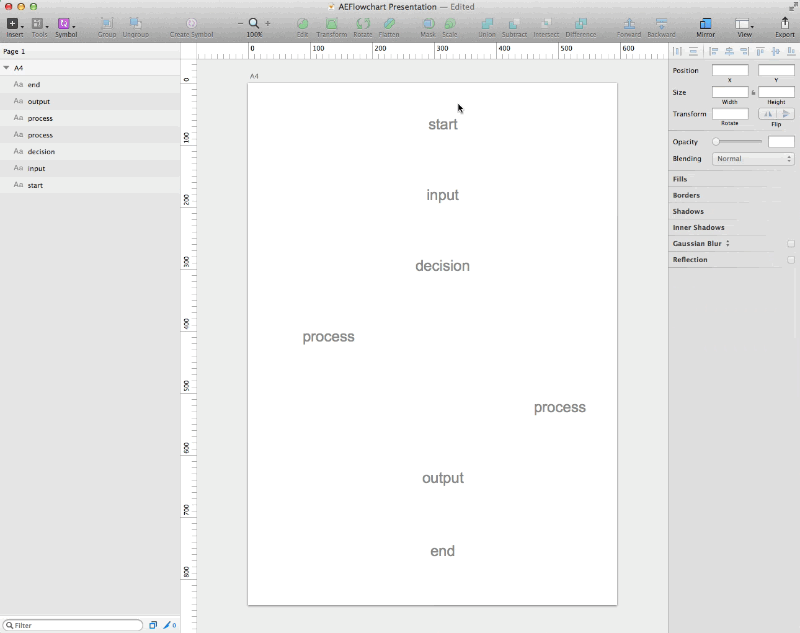This screenshot has width=800, height=633.
Task: Click the Export icon
Action: coord(784,24)
